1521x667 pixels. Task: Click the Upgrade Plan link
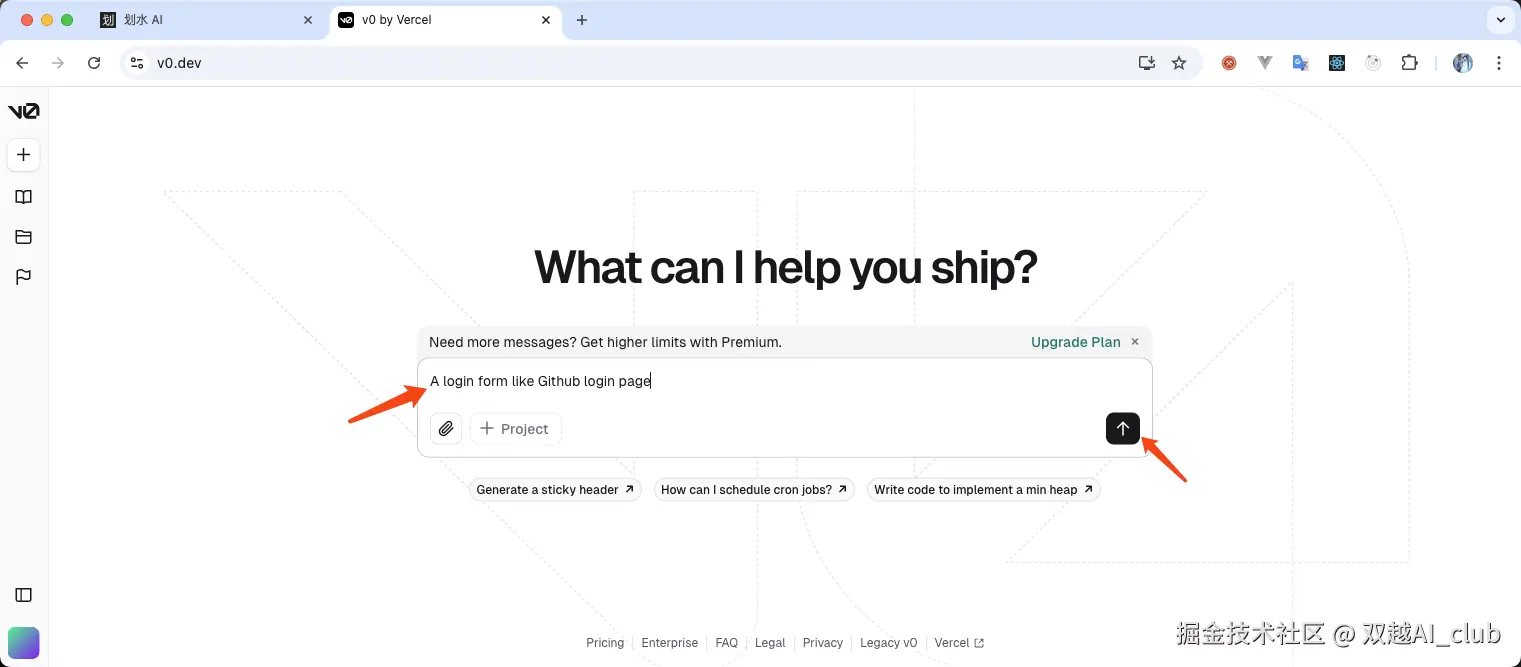pos(1075,342)
